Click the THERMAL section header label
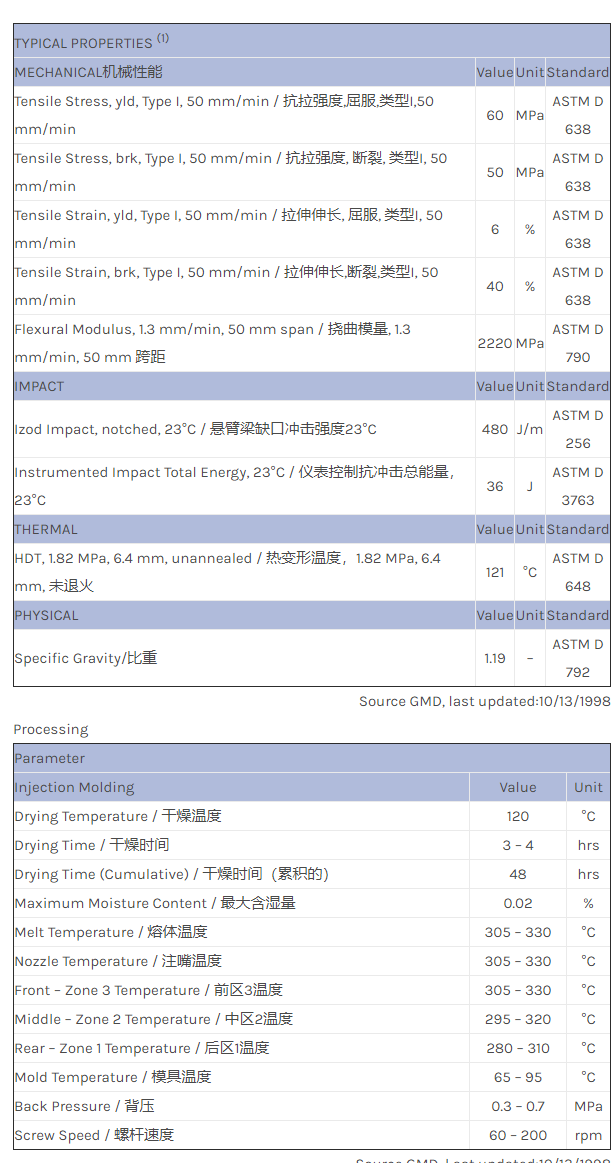This screenshot has width=616, height=1163. pos(45,529)
